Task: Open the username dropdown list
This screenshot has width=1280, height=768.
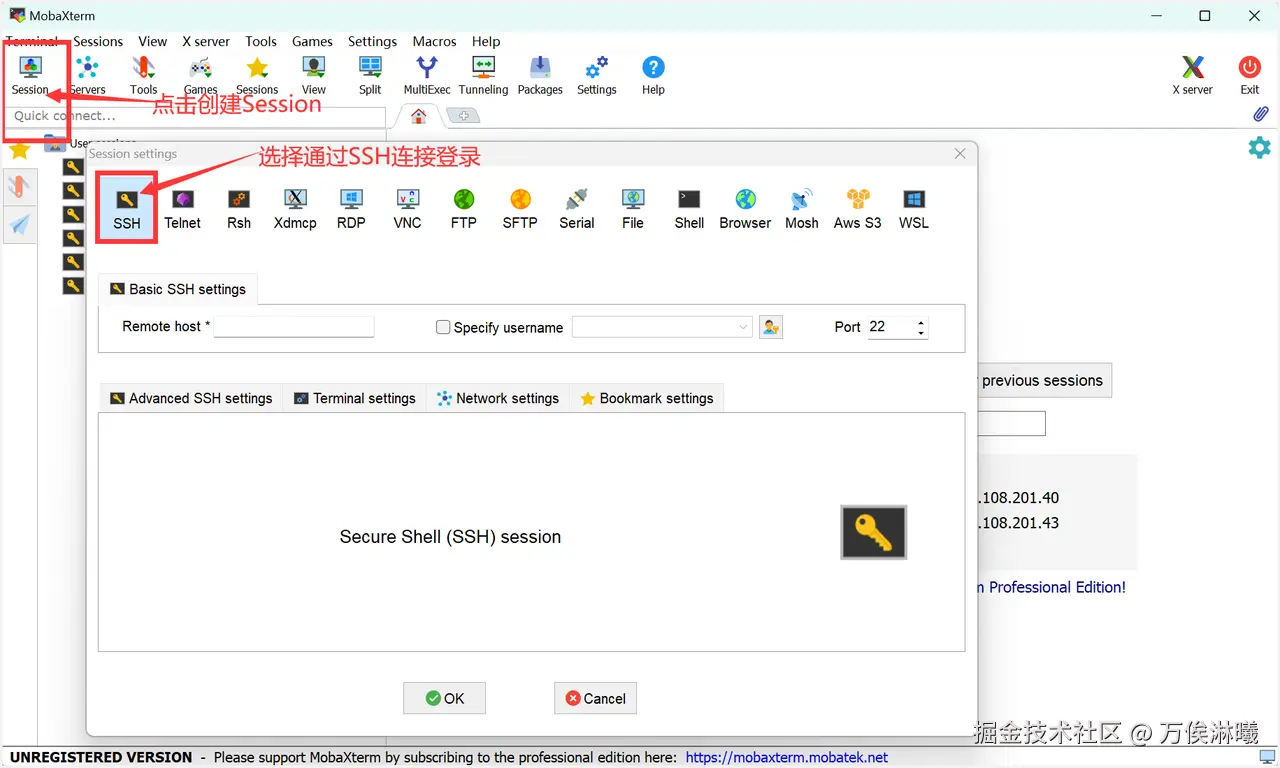Action: pyautogui.click(x=743, y=327)
